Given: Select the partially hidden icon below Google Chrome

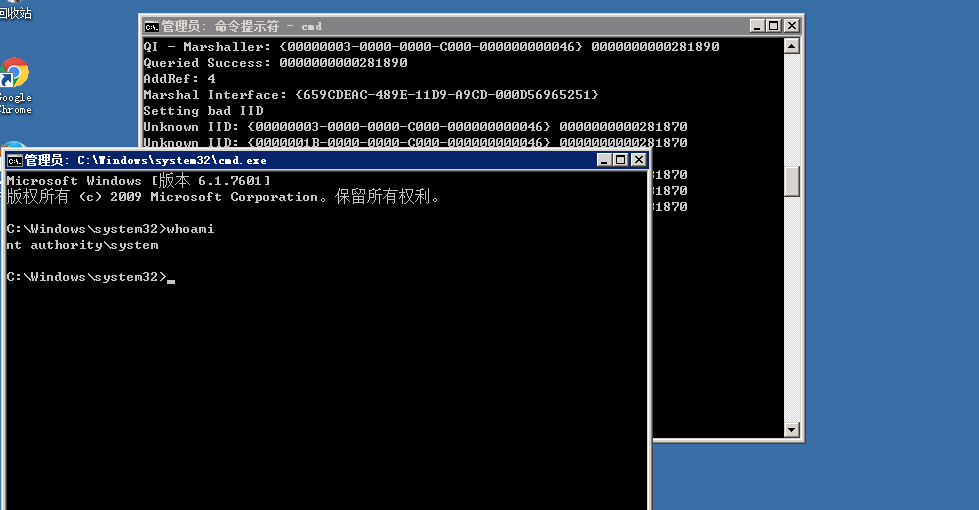Looking at the screenshot, I should tap(14, 148).
